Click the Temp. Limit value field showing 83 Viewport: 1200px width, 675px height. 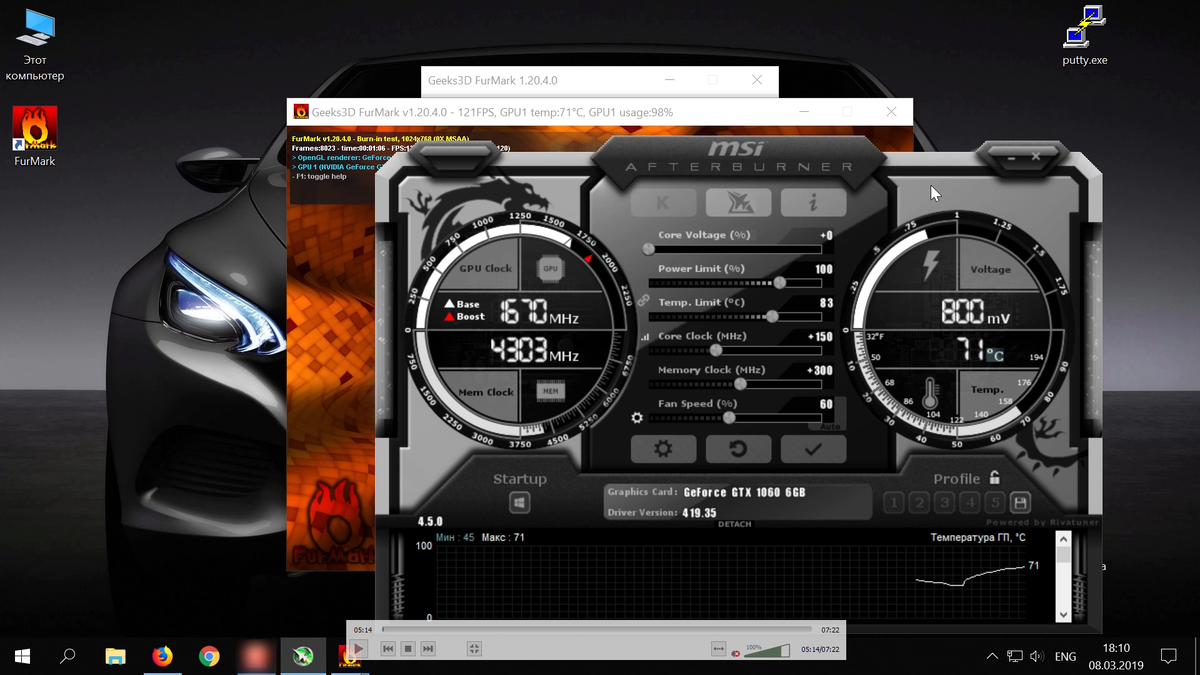(826, 303)
